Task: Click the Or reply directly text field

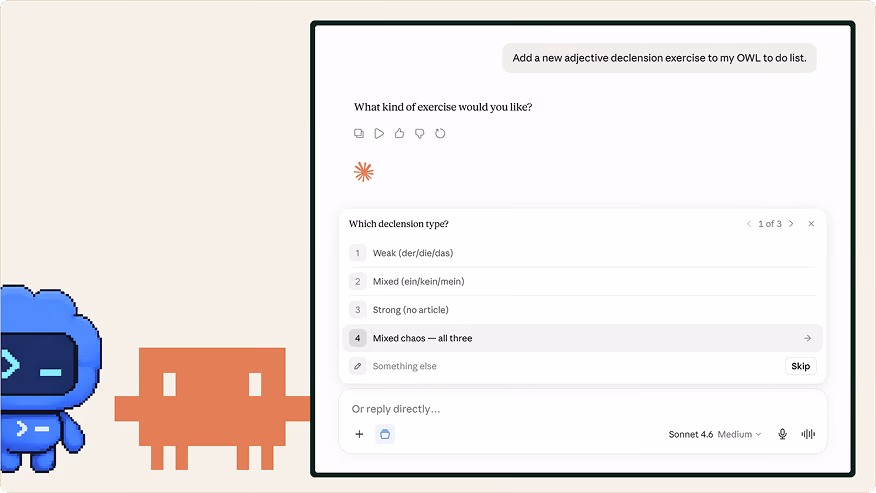Action: (x=582, y=409)
